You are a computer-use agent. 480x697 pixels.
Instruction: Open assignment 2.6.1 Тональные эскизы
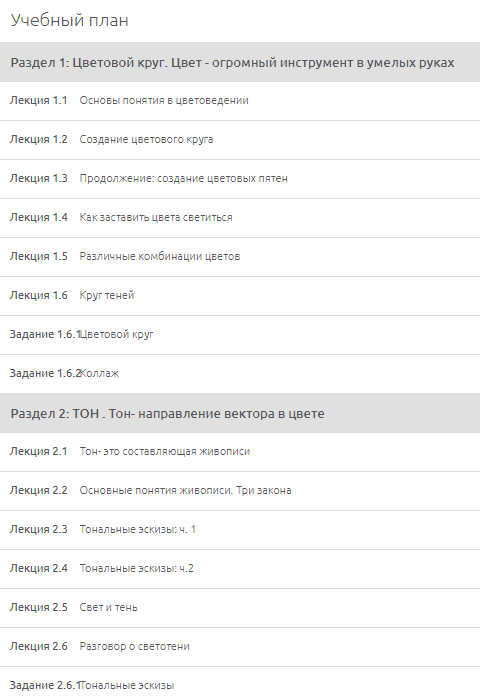pyautogui.click(x=240, y=682)
